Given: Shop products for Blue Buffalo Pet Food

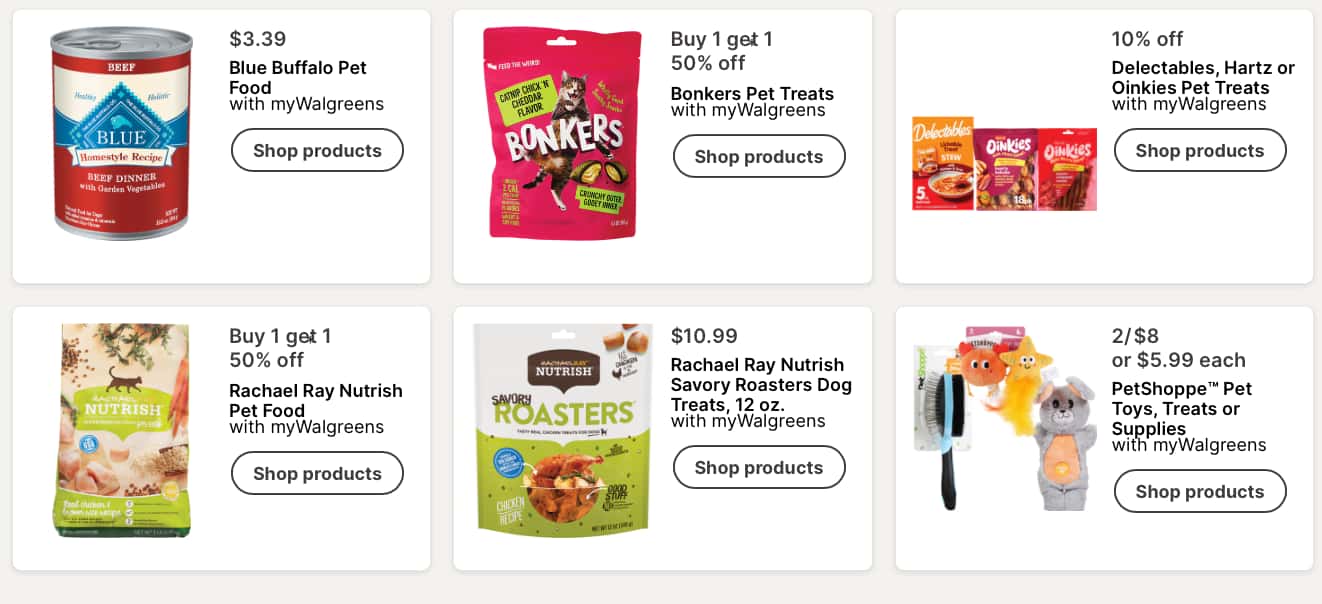Looking at the screenshot, I should click(x=317, y=151).
